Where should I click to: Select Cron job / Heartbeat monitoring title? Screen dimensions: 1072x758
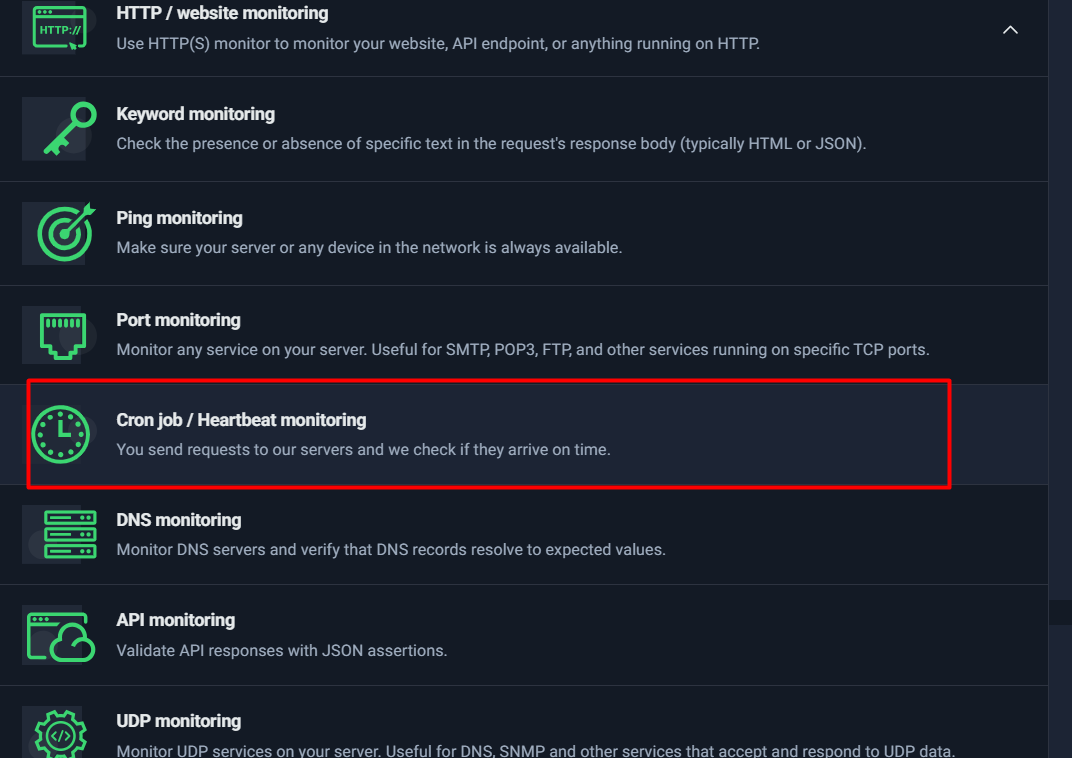pos(241,420)
